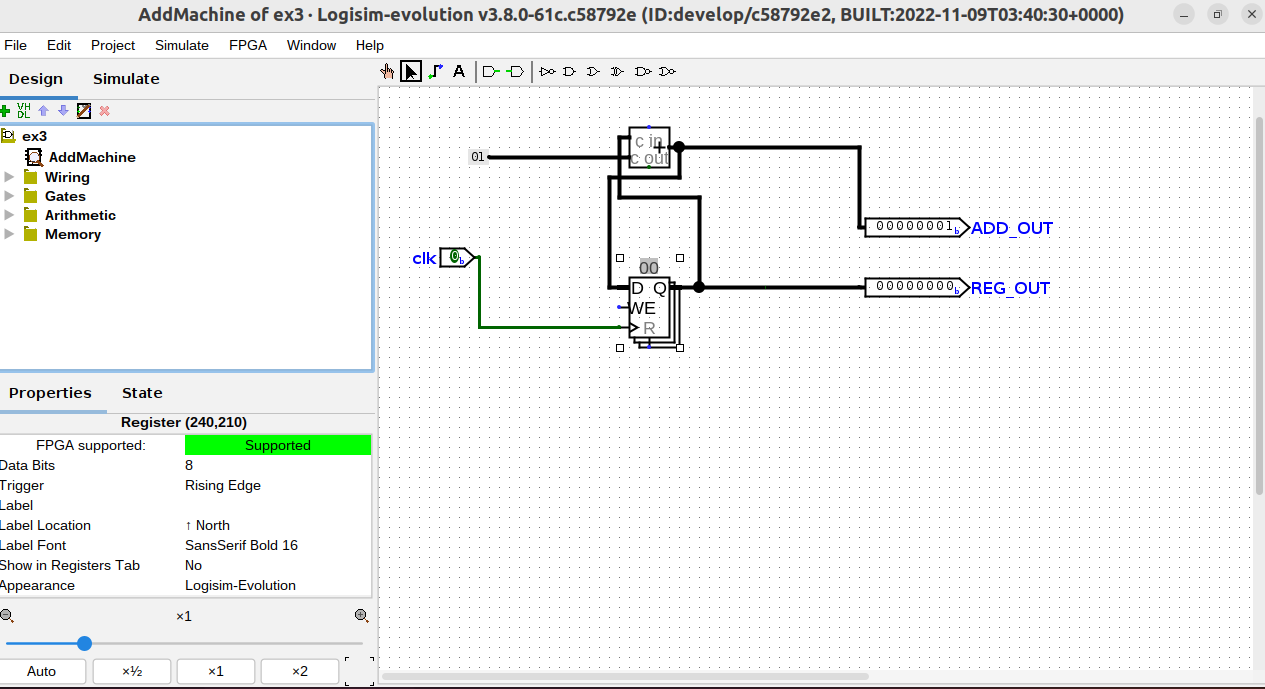
Task: Click the Wiring folder icon
Action: 30,177
